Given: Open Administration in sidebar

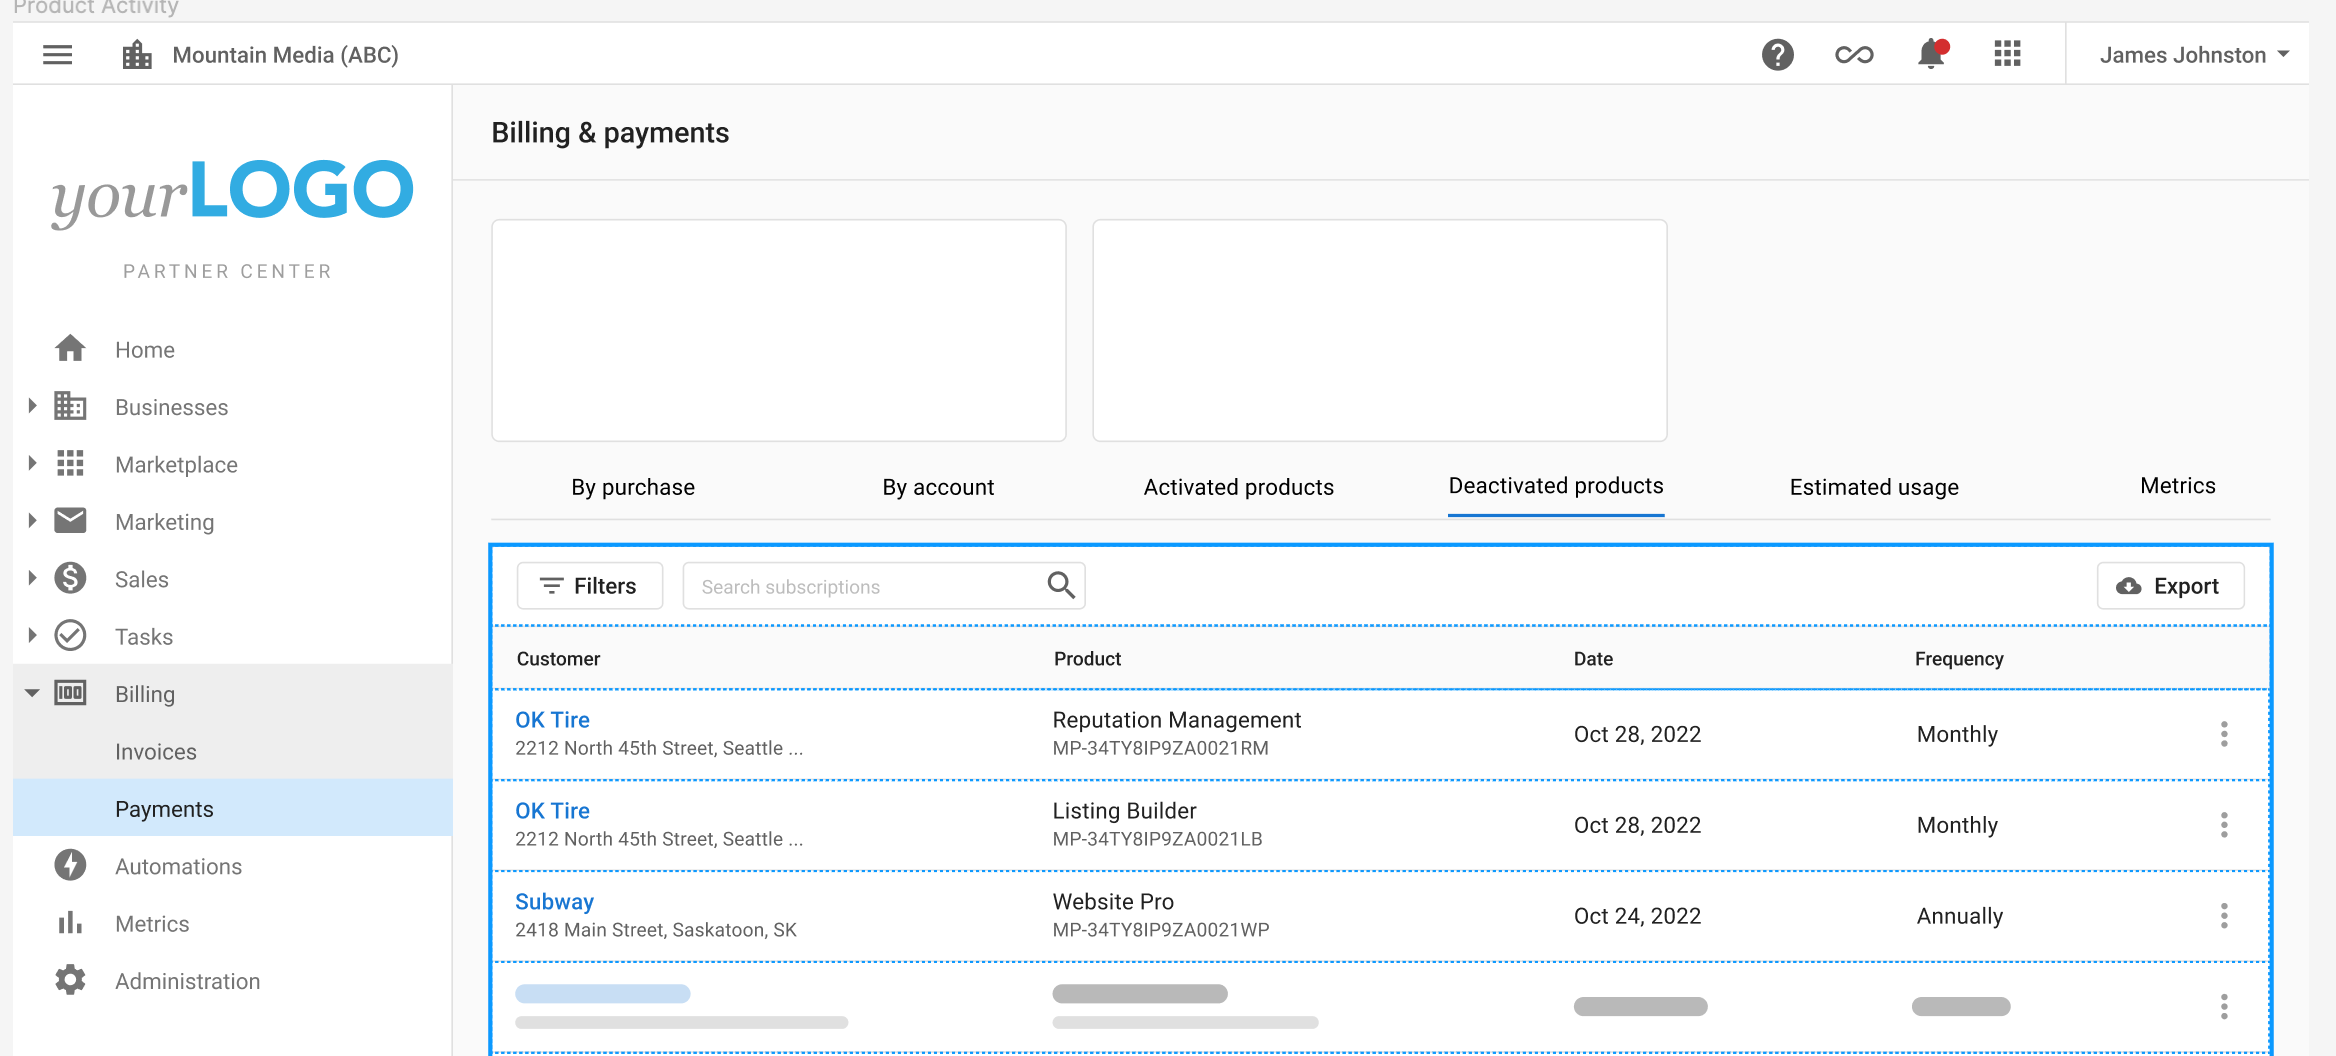Looking at the screenshot, I should [187, 981].
